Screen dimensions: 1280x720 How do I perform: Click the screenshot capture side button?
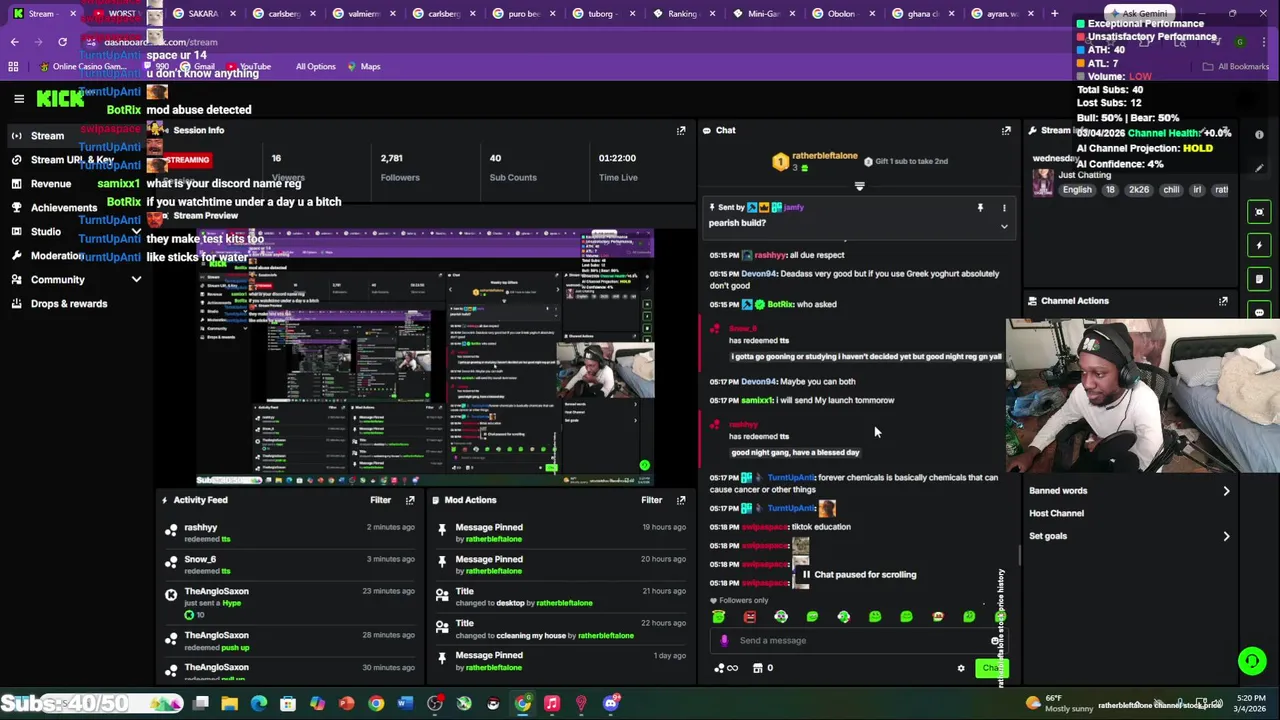pyautogui.click(x=1259, y=211)
